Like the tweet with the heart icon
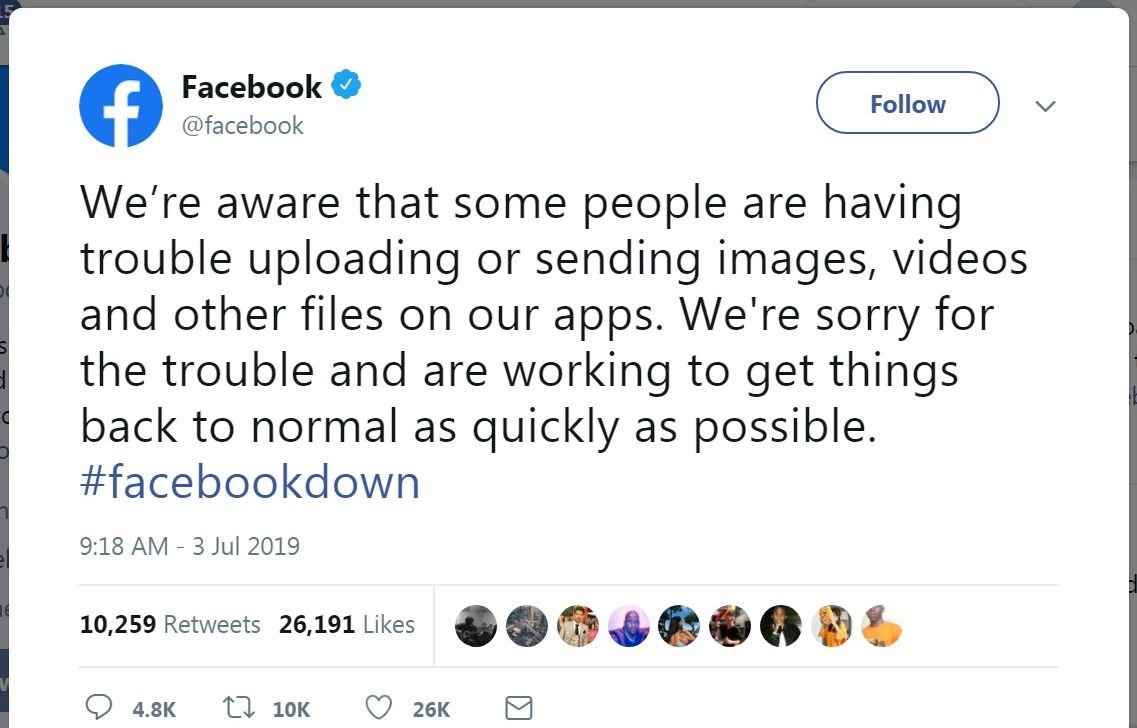This screenshot has width=1137, height=728. [x=379, y=707]
